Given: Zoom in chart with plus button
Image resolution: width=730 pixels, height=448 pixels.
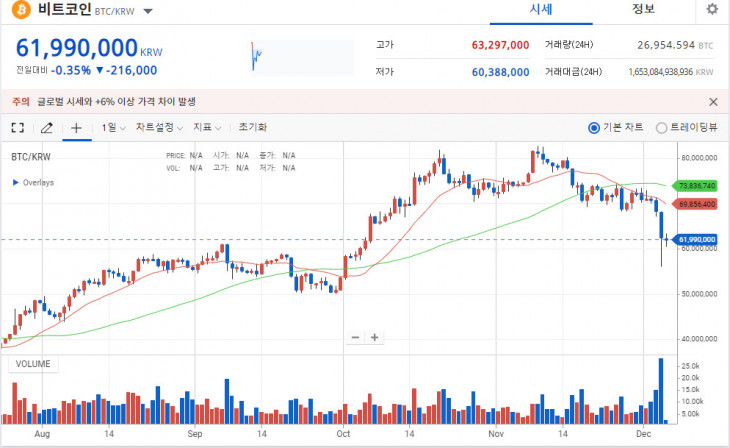Looking at the screenshot, I should (374, 337).
